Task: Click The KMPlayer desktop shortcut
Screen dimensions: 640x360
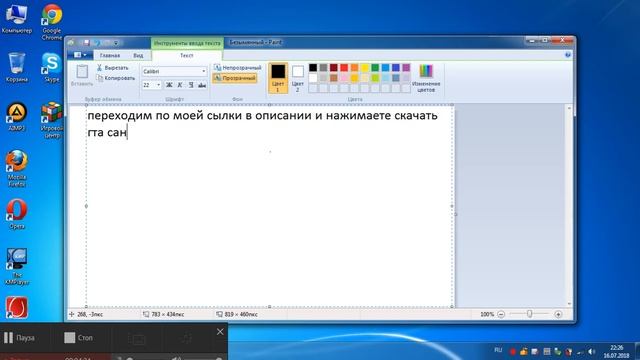Action: [x=17, y=266]
